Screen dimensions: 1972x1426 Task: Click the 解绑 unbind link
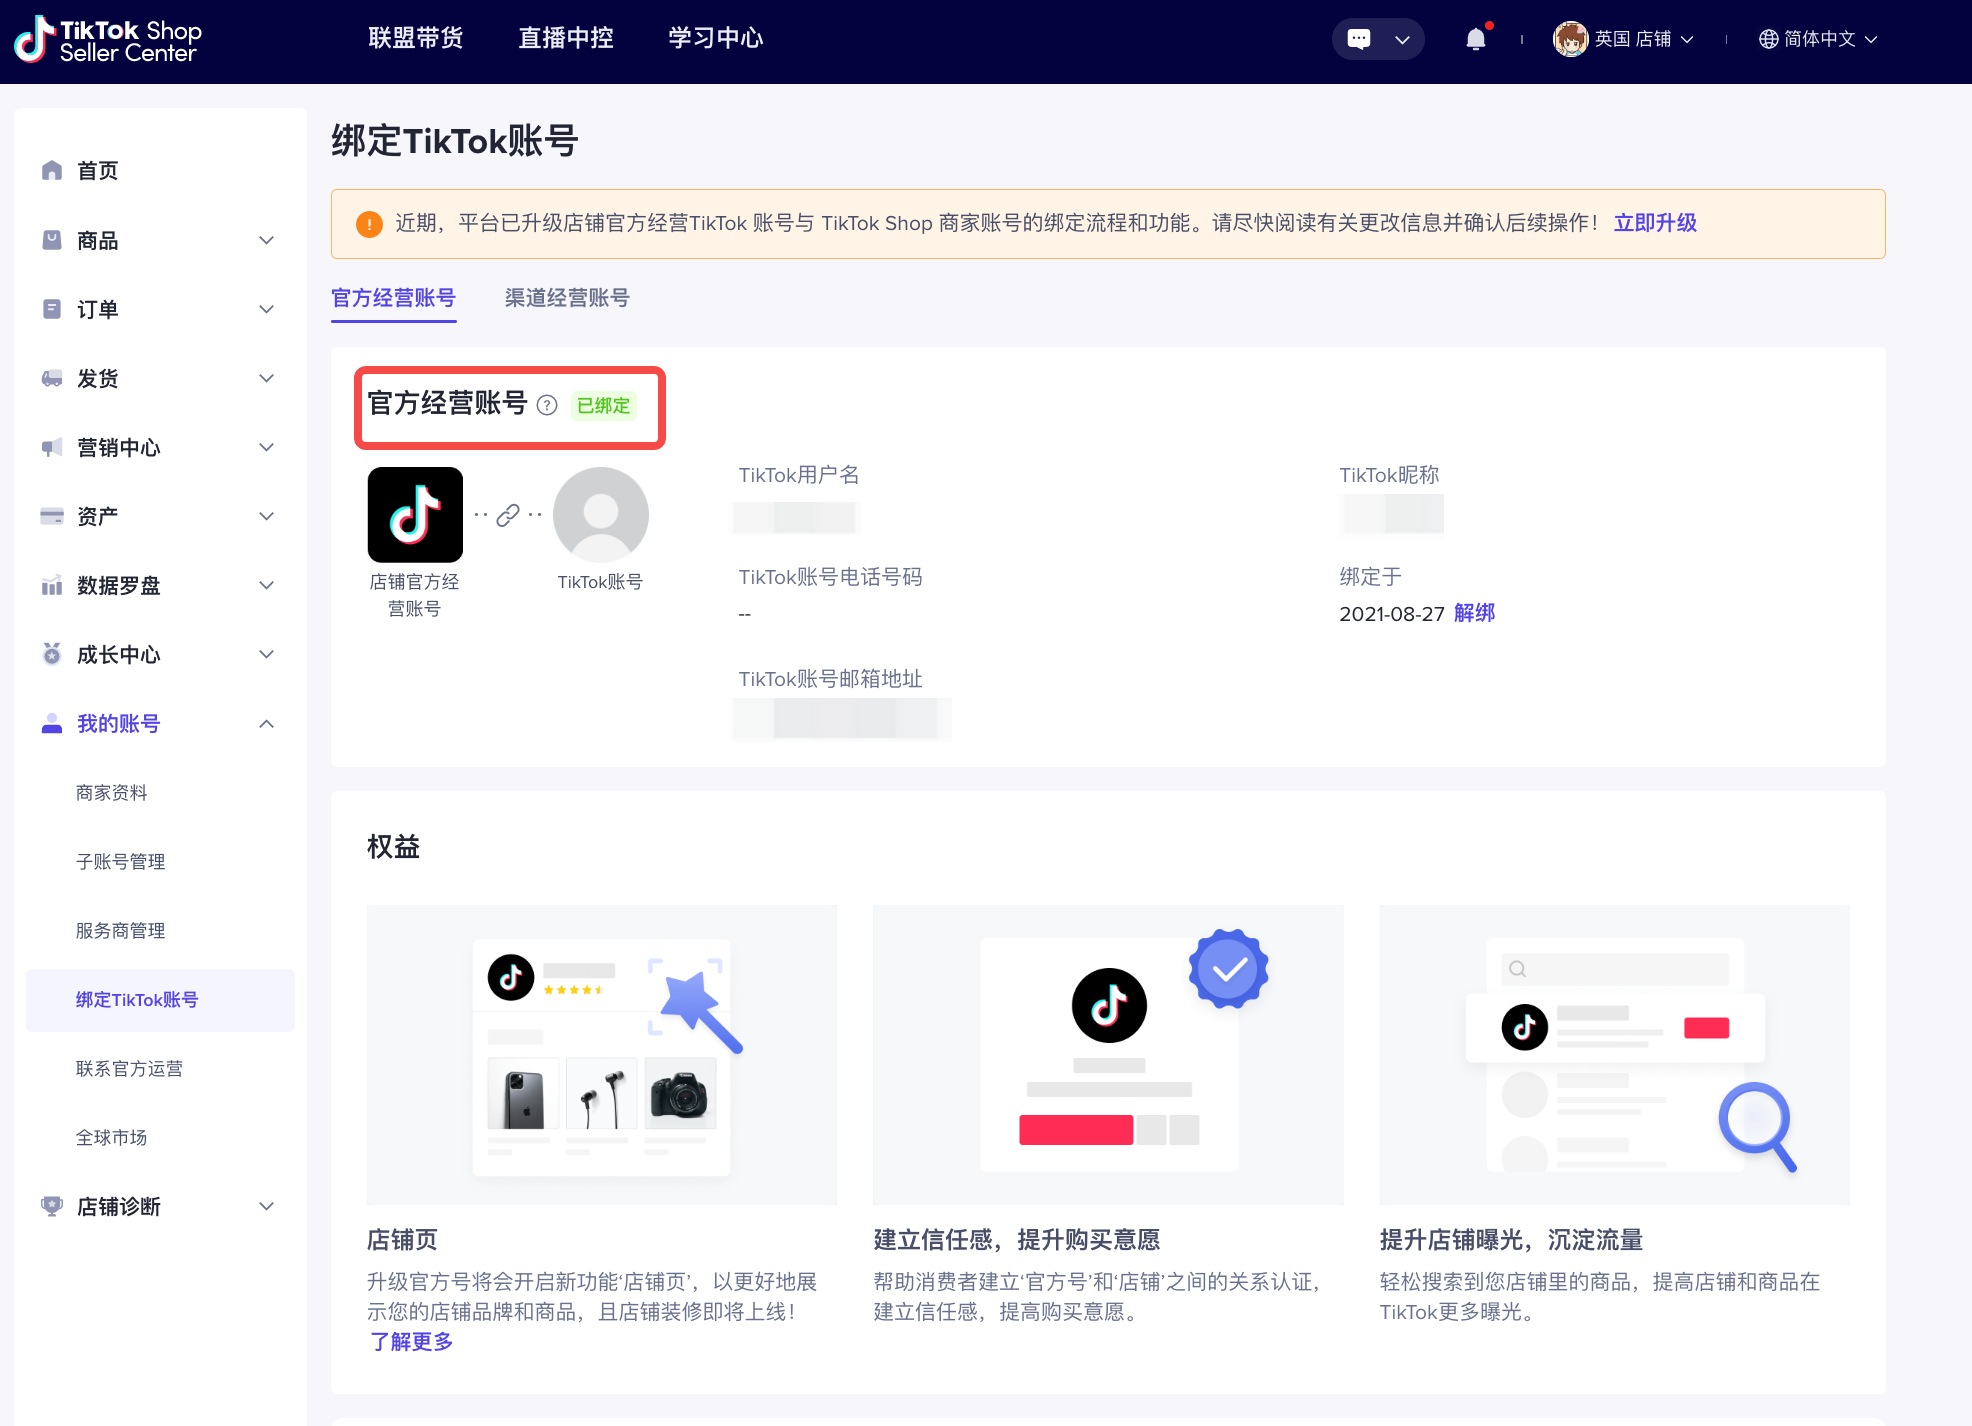[x=1474, y=613]
